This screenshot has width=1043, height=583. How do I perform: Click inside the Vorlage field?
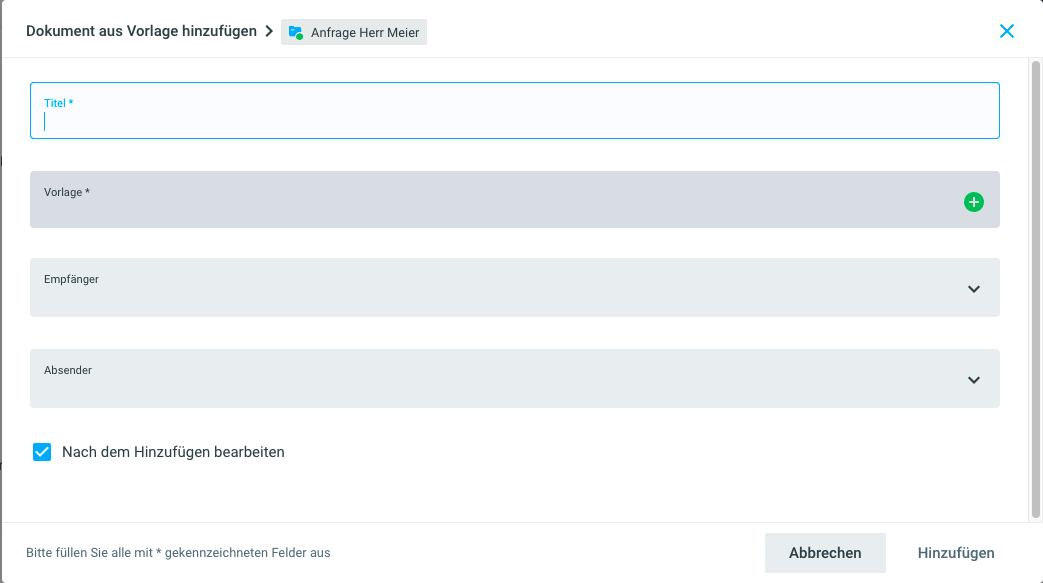coord(480,205)
